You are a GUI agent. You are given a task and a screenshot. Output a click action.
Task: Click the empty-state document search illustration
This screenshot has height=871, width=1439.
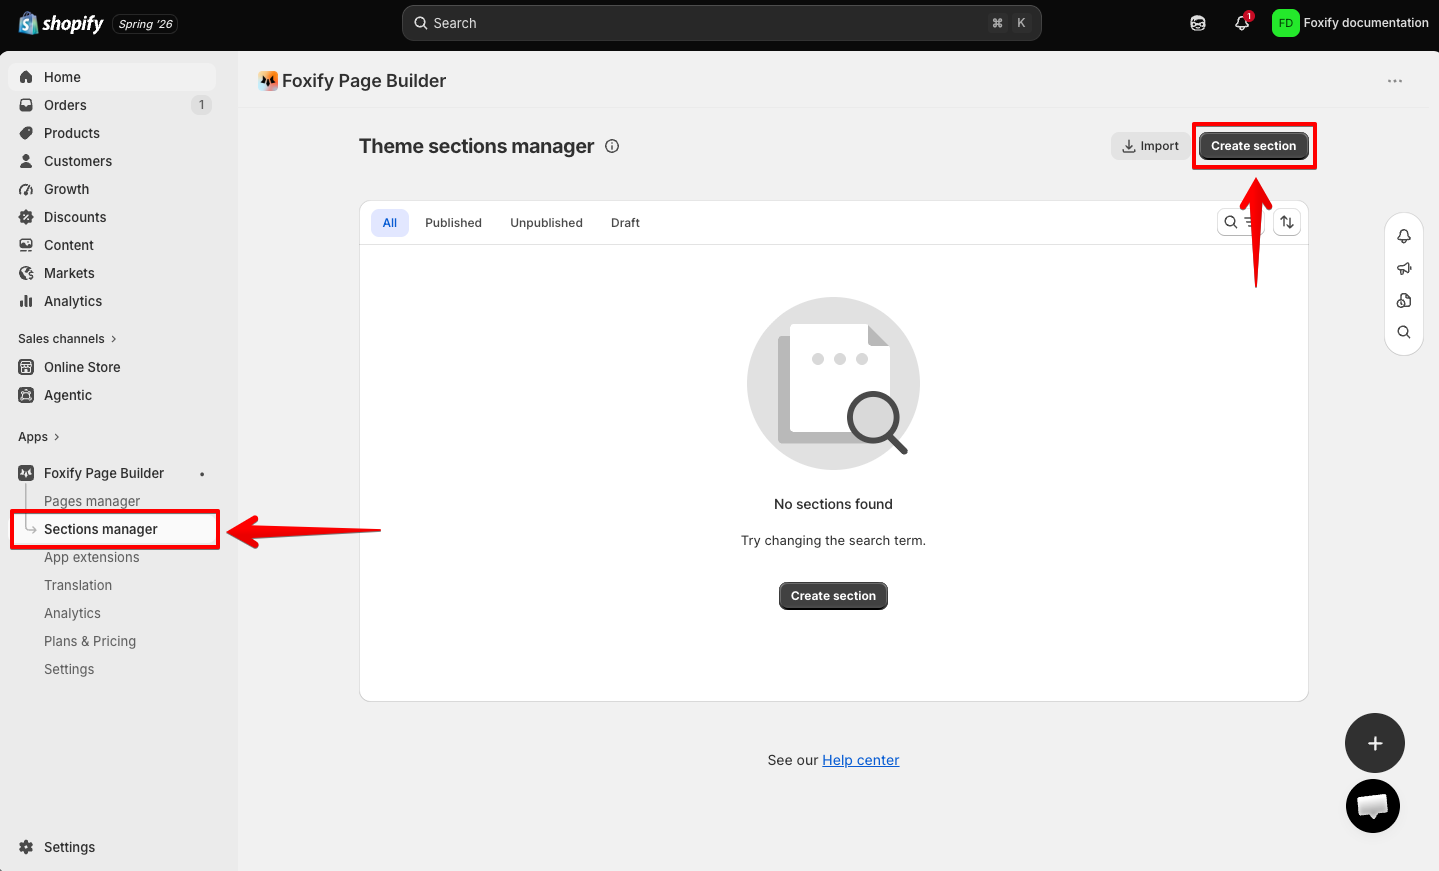pyautogui.click(x=833, y=383)
